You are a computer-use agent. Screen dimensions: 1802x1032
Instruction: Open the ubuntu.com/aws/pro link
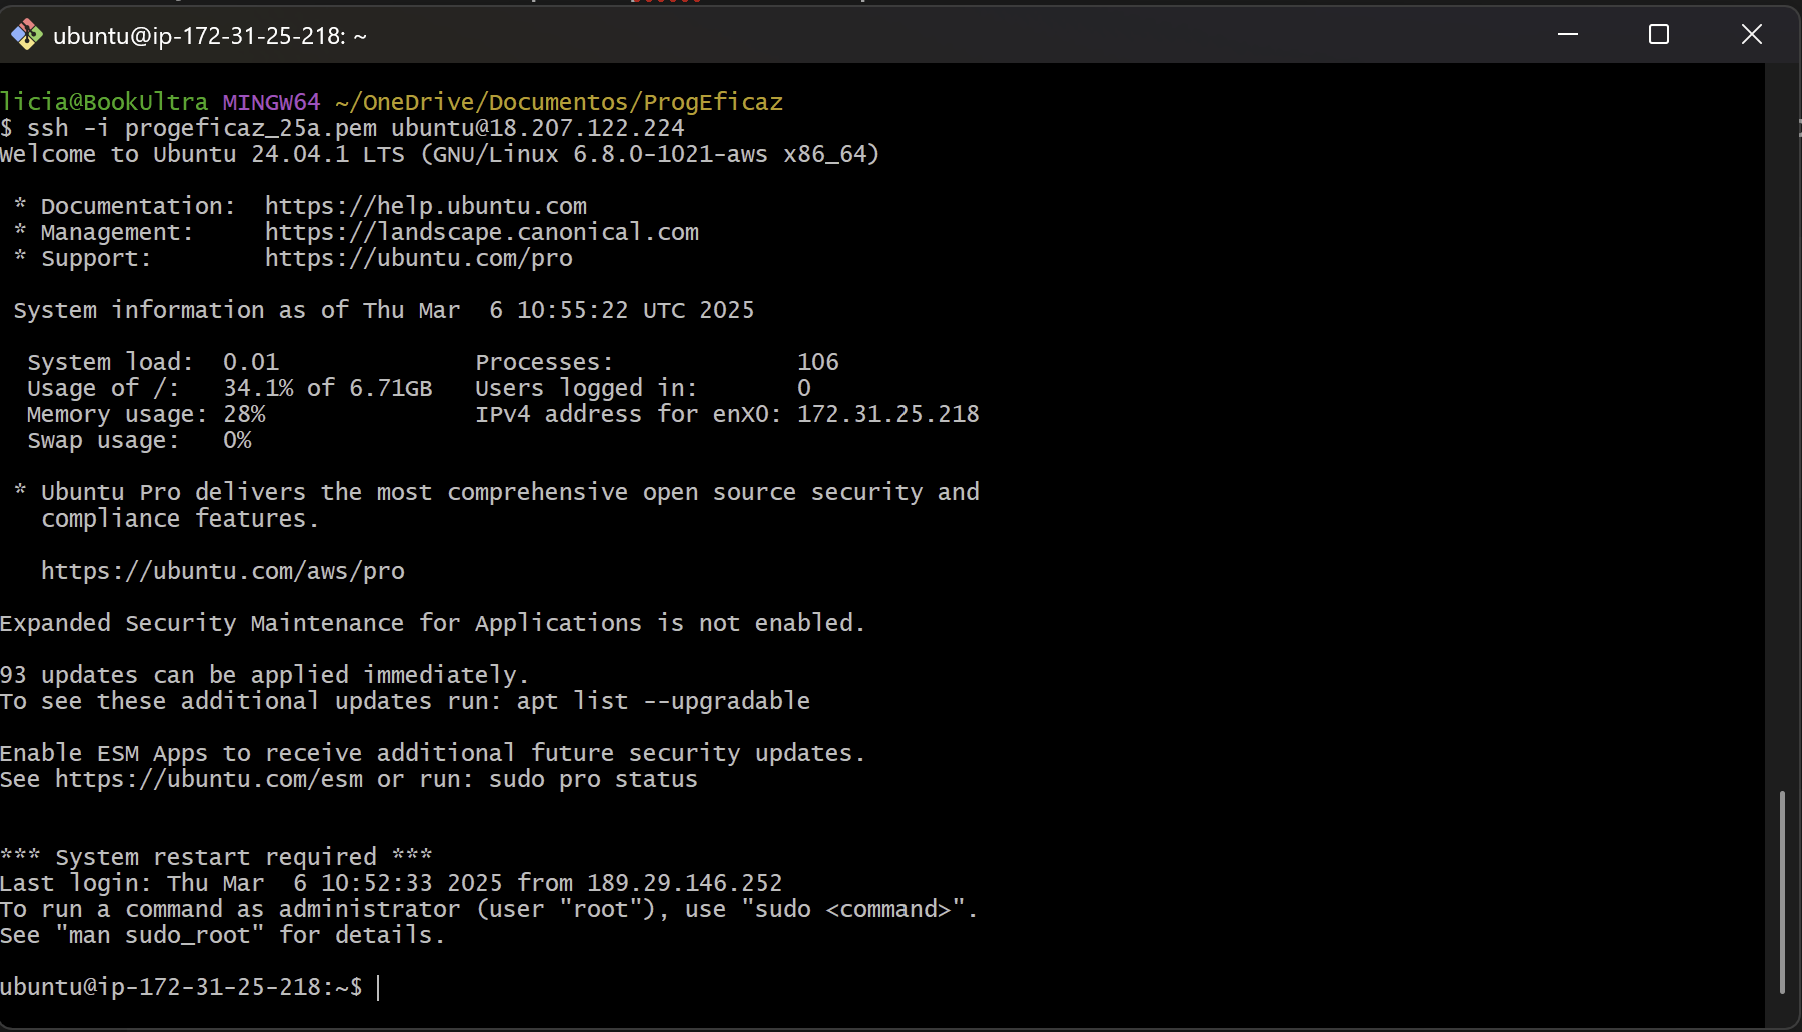pyautogui.click(x=222, y=571)
